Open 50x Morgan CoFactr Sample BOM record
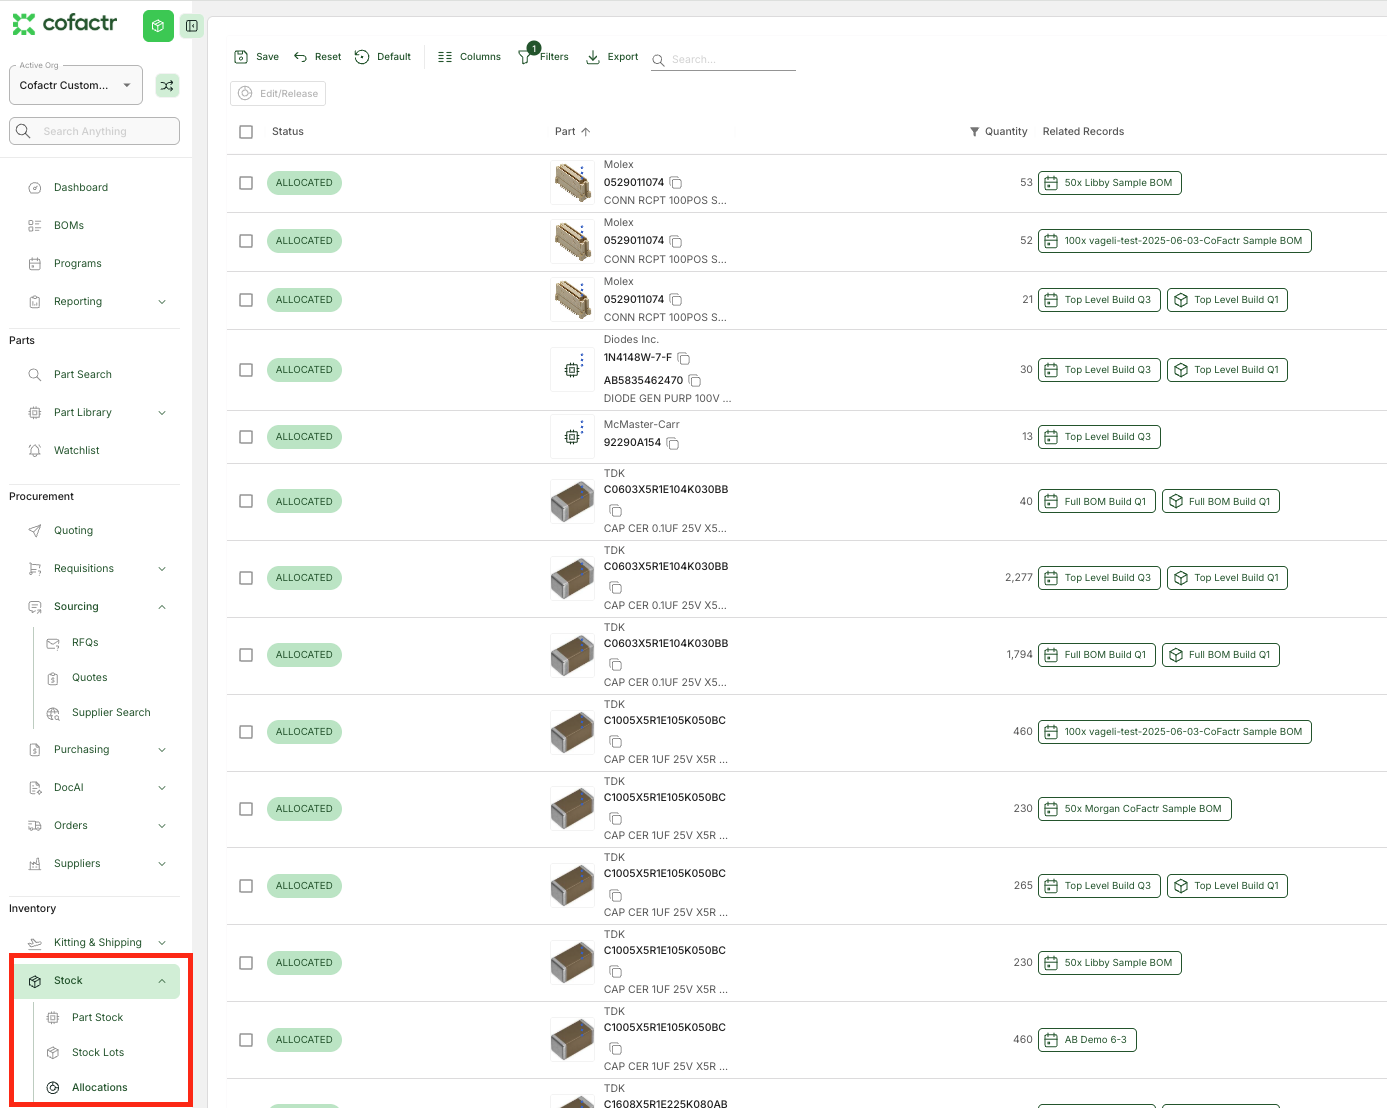 (x=1135, y=809)
